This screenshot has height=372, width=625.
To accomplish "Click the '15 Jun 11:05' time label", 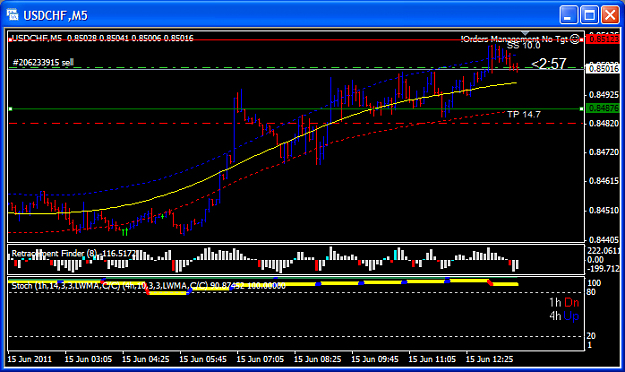I will (432, 359).
